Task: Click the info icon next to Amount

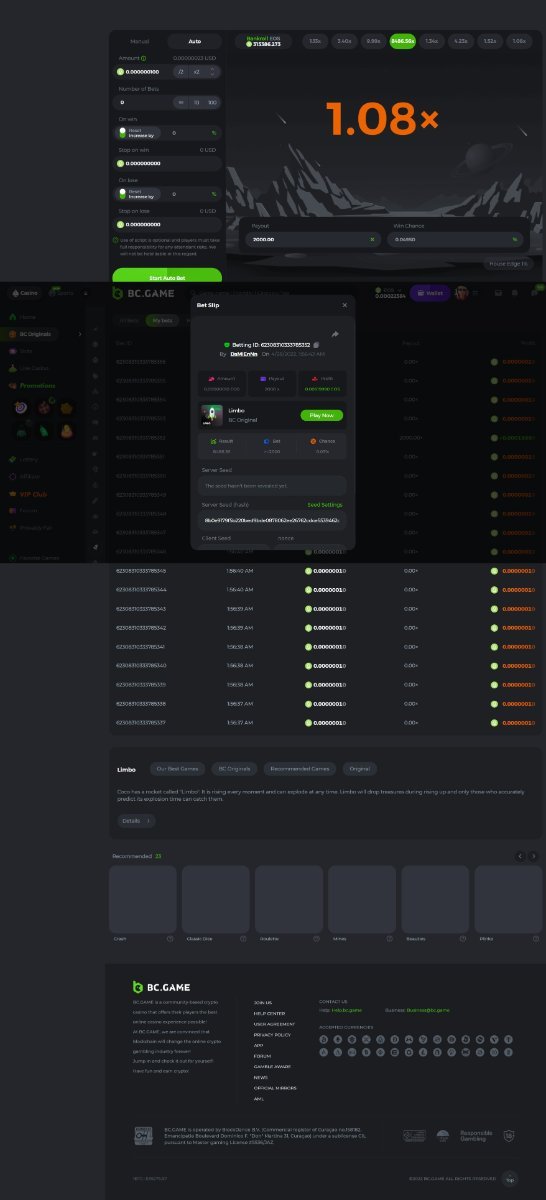Action: [144, 59]
